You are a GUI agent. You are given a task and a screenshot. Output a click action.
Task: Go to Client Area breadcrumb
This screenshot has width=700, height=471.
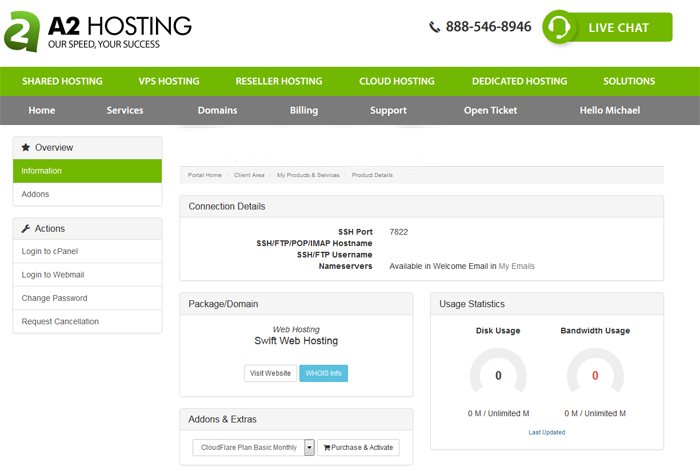pos(249,175)
